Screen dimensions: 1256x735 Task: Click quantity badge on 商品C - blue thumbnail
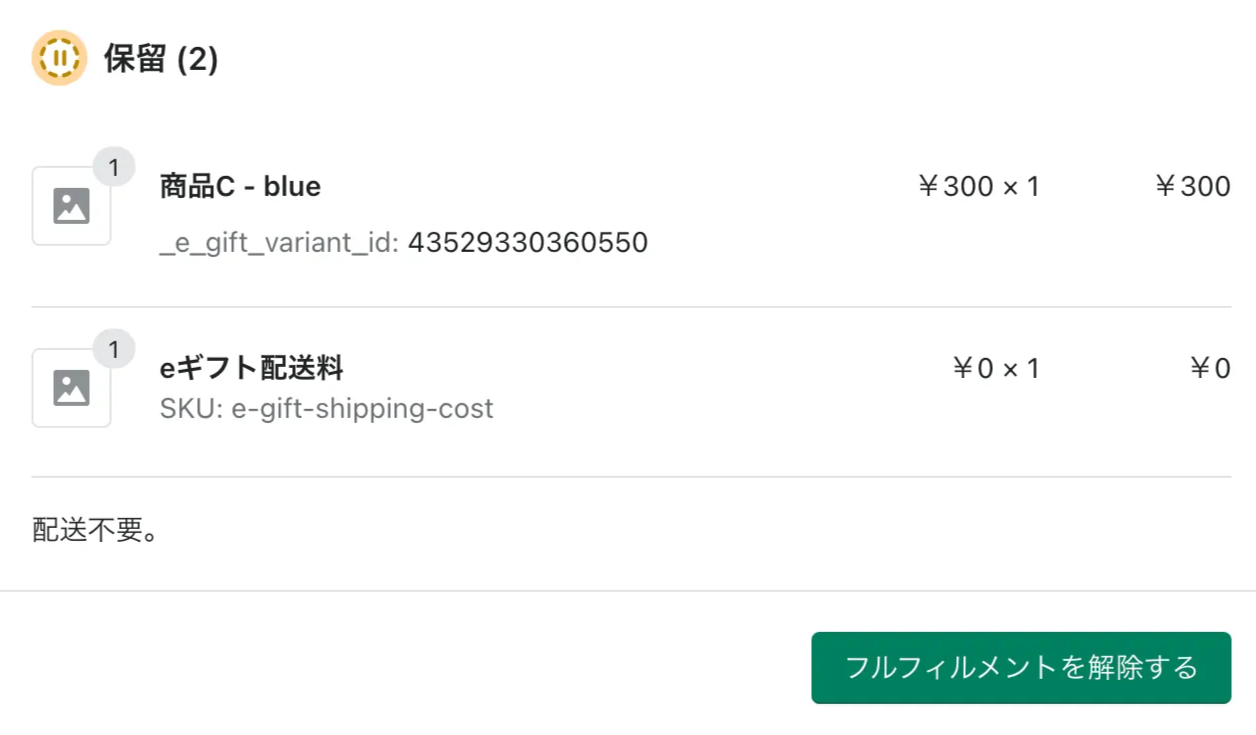tap(114, 168)
